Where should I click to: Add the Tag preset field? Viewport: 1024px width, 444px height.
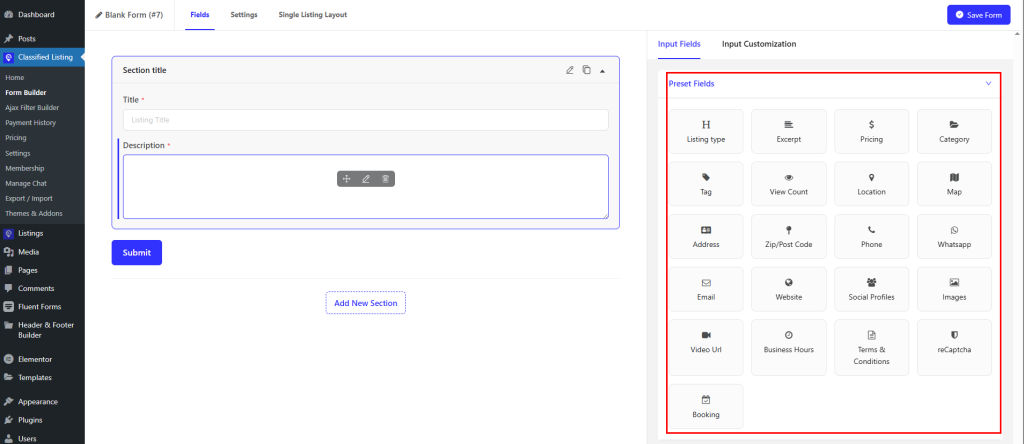(x=706, y=184)
